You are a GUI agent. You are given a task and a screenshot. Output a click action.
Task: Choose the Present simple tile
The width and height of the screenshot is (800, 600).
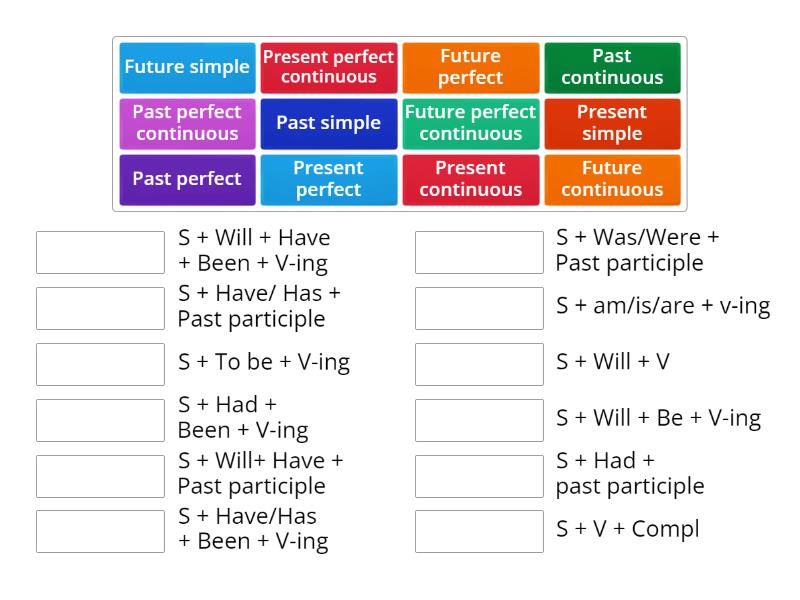612,123
